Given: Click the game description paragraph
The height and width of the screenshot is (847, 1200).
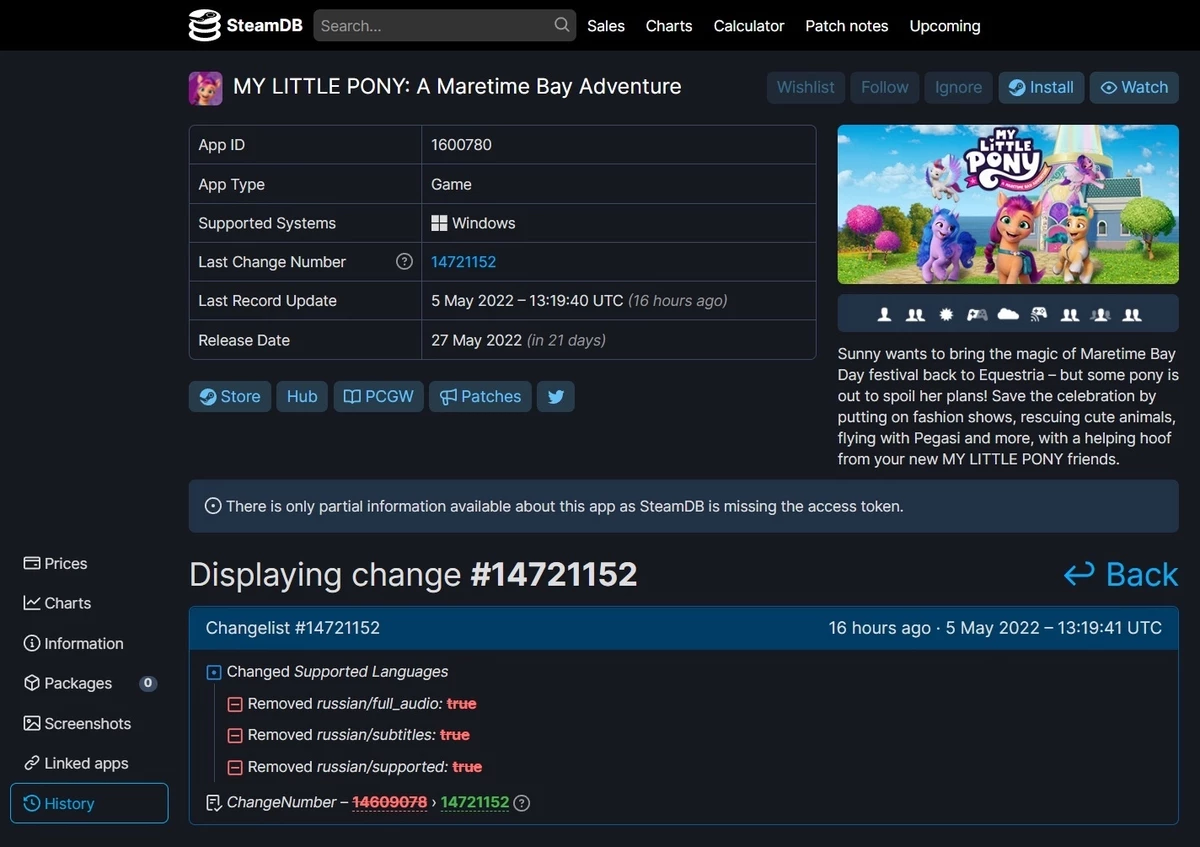Looking at the screenshot, I should coord(1008,407).
